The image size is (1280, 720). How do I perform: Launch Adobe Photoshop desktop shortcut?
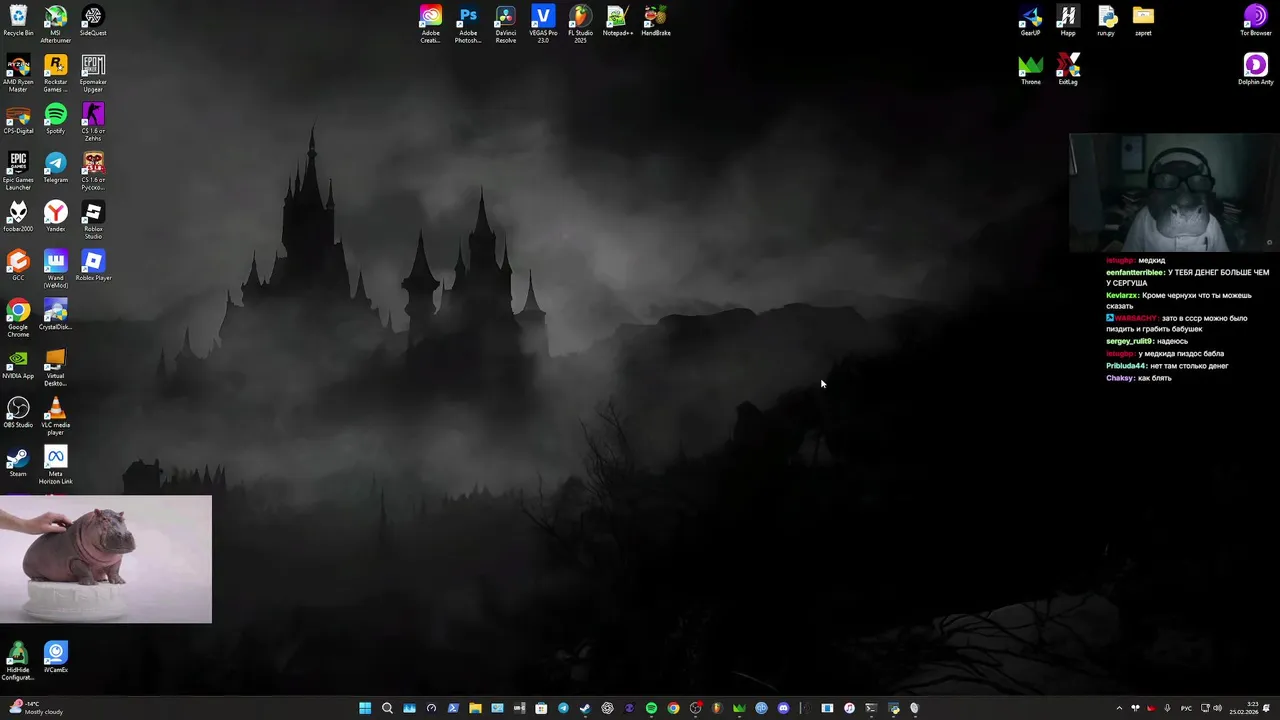[x=468, y=24]
